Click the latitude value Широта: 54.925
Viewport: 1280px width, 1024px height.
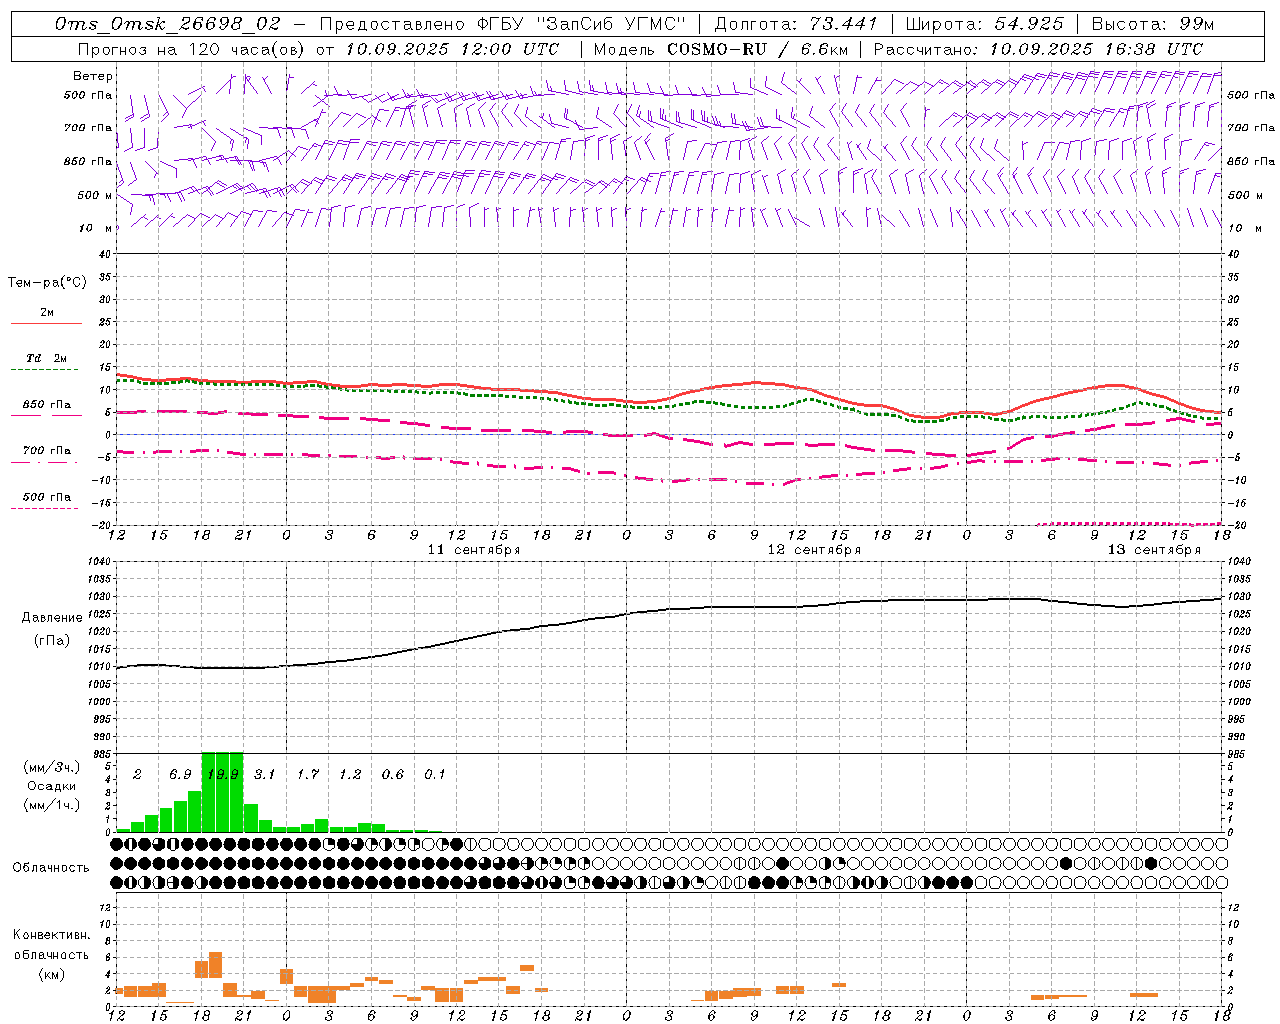click(985, 24)
